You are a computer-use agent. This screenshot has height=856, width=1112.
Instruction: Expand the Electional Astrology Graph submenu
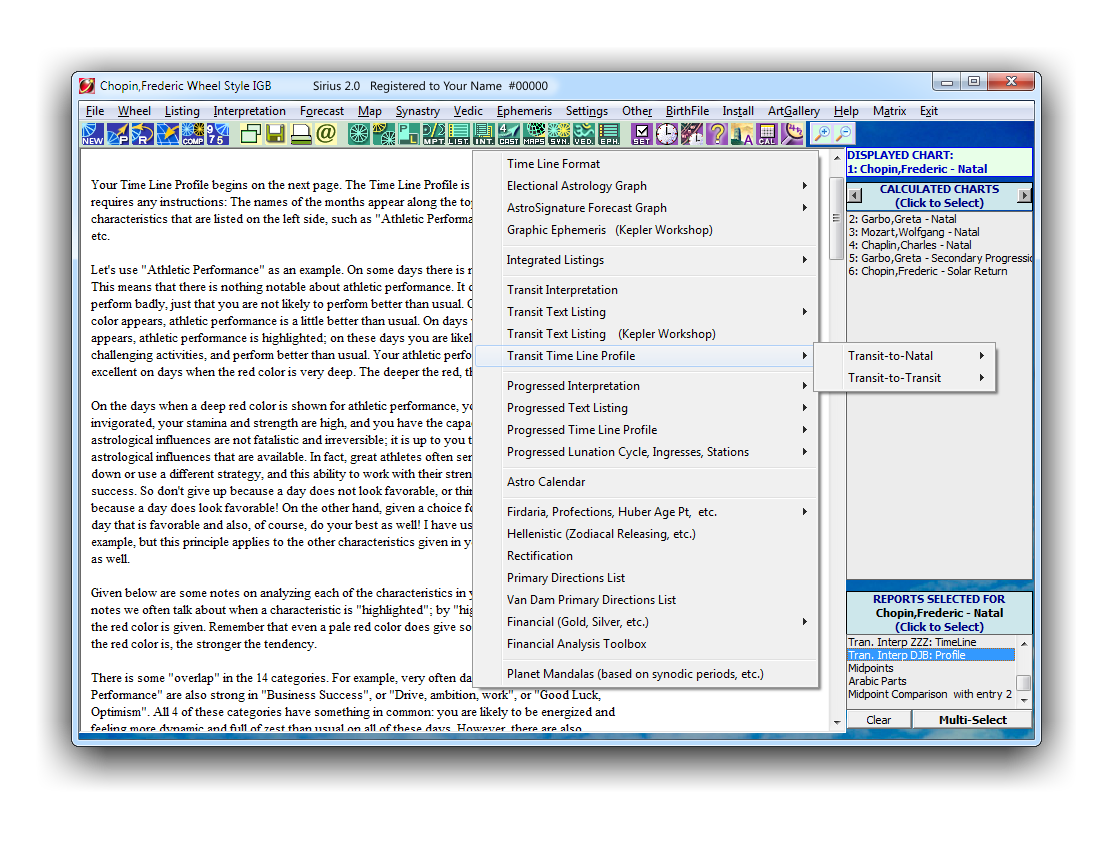point(645,186)
